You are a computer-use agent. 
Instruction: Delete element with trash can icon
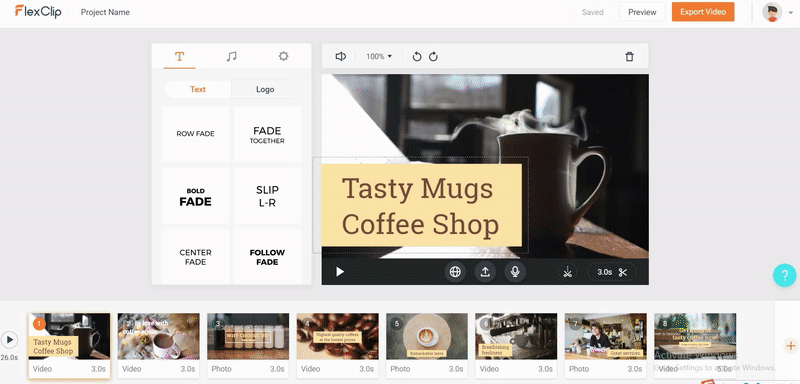pos(630,57)
